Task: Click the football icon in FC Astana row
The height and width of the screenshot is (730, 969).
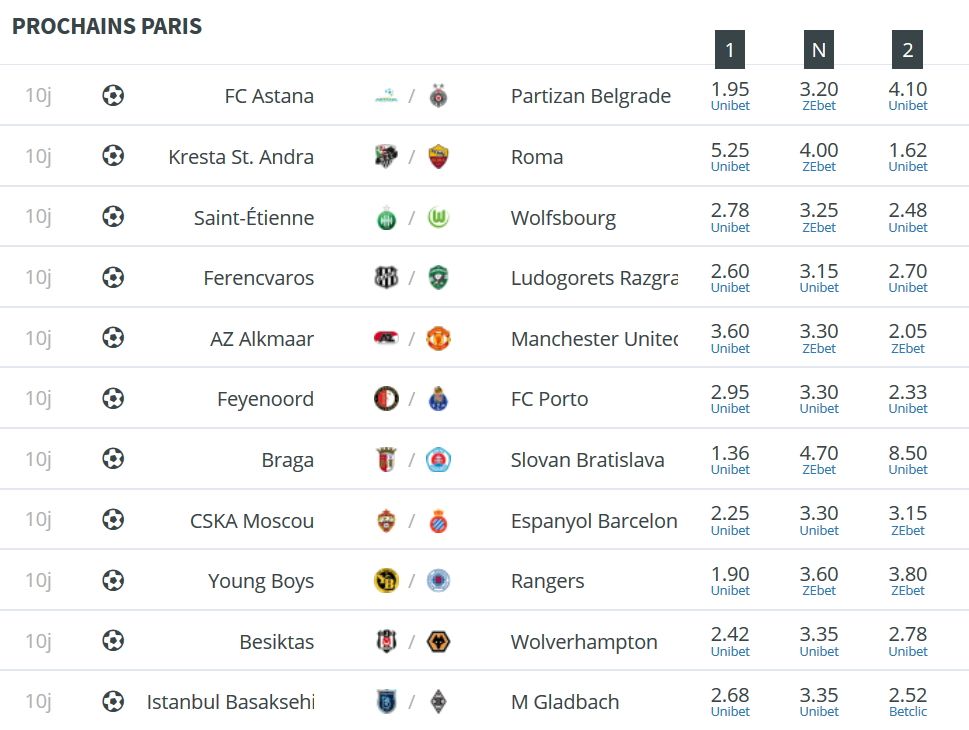Action: click(113, 95)
